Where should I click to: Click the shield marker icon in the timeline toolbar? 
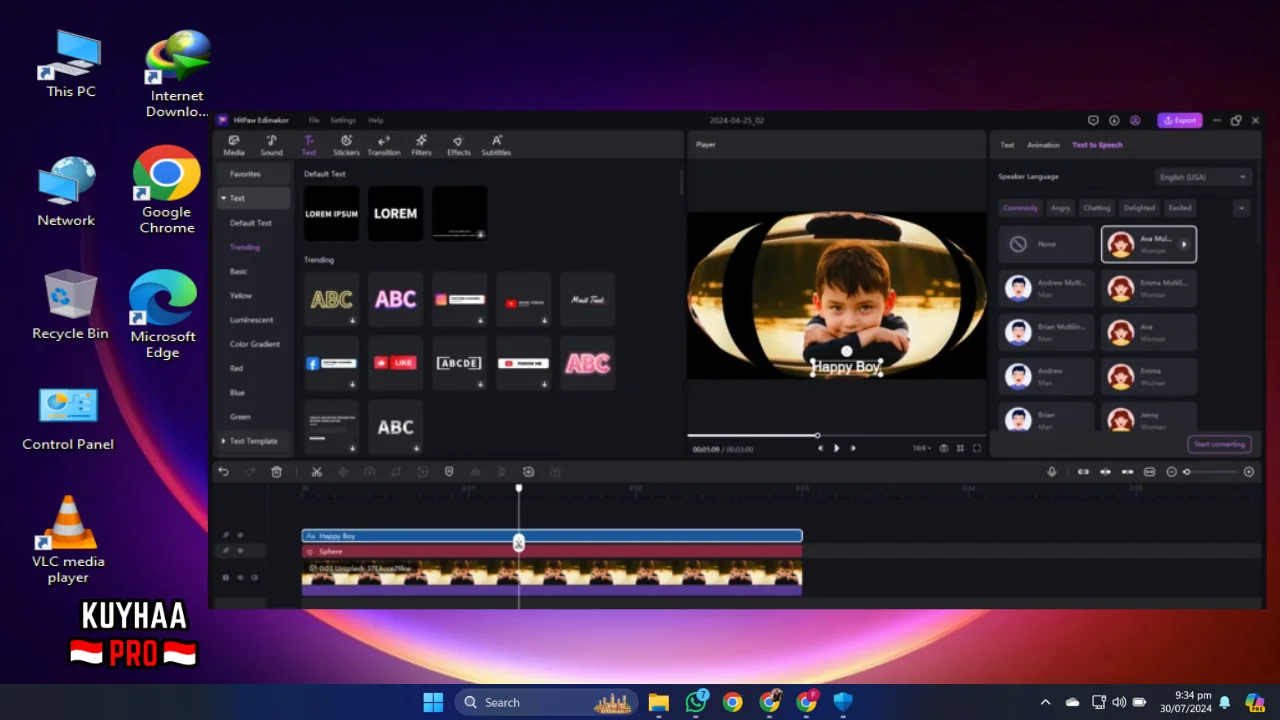(x=449, y=472)
